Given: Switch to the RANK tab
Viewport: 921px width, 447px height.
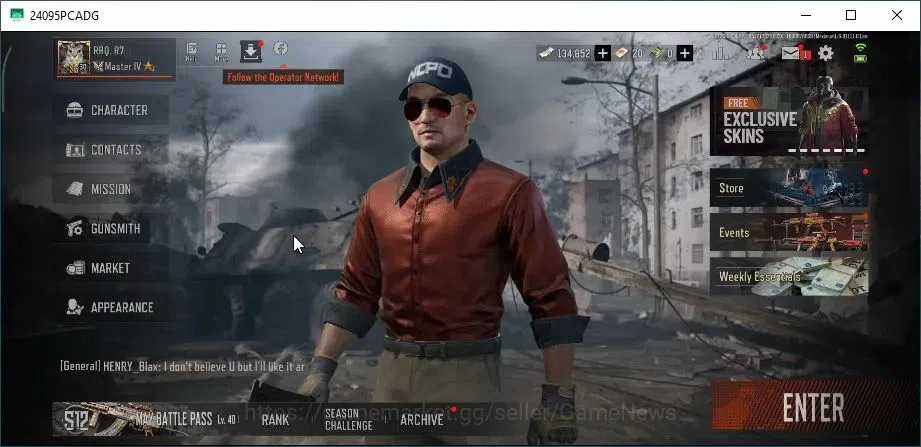Looking at the screenshot, I should coord(275,420).
